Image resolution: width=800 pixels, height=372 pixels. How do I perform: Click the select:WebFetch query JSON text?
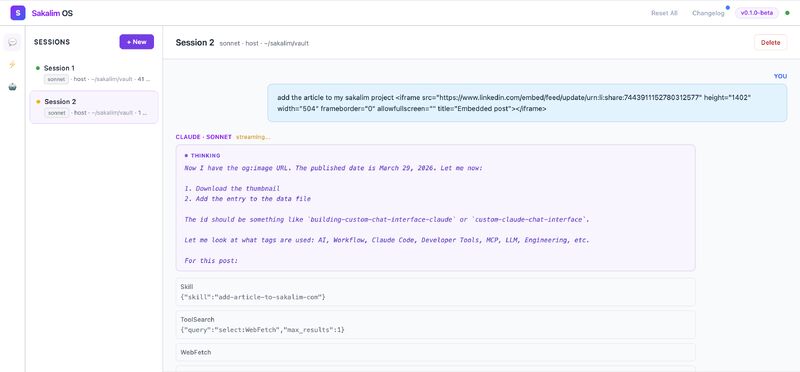pos(263,330)
